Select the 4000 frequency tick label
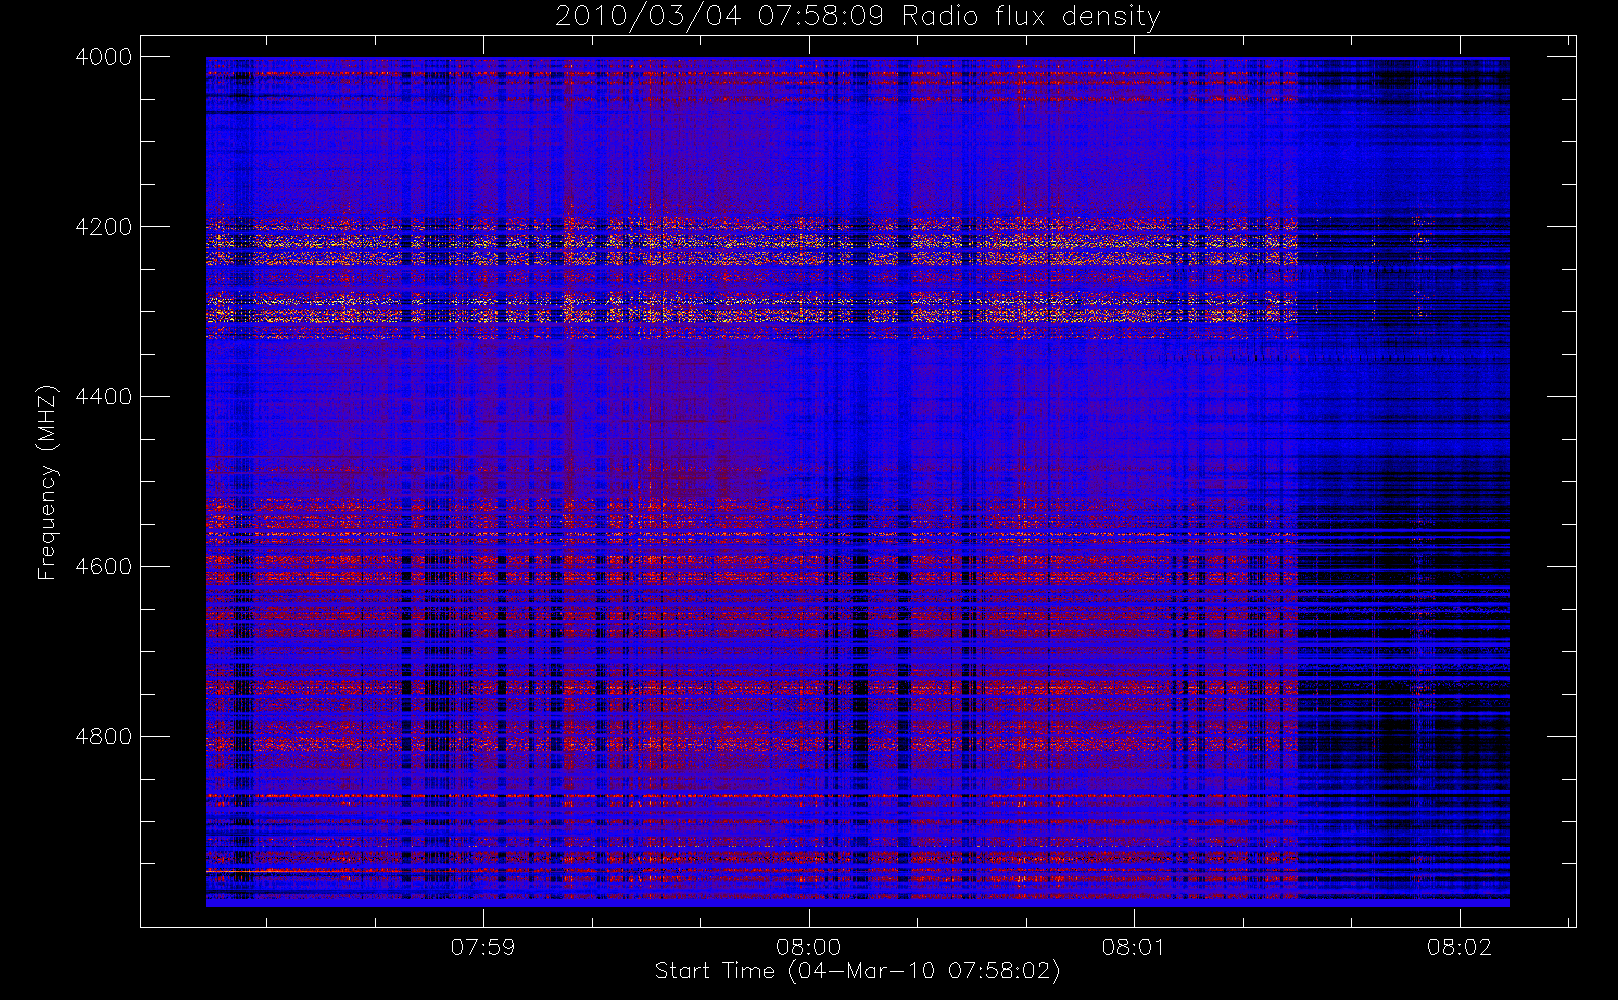The height and width of the screenshot is (1000, 1618). click(103, 57)
